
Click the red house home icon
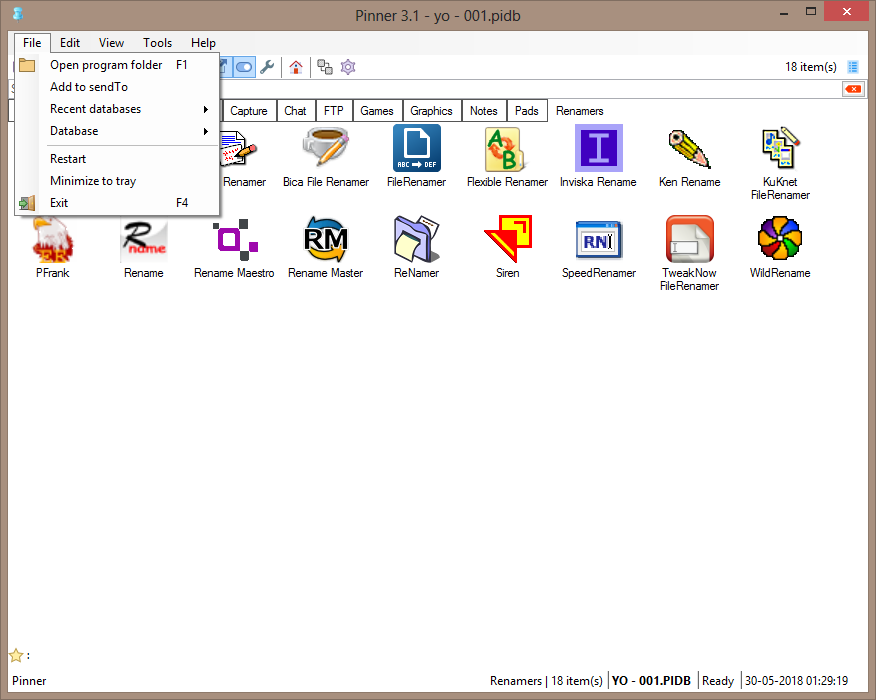296,67
